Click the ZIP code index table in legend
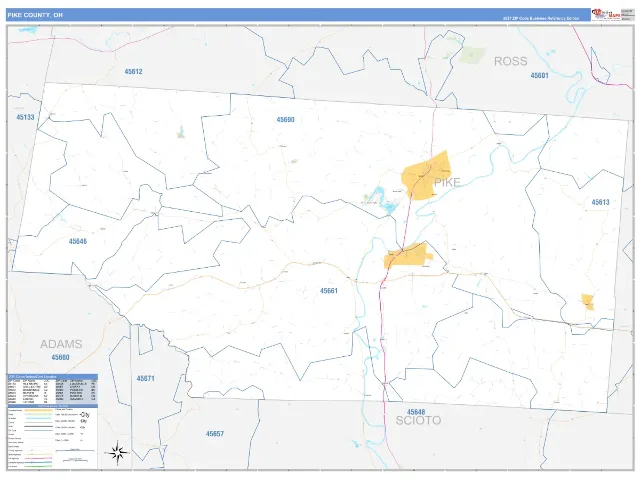640x480 pixels. 53,390
